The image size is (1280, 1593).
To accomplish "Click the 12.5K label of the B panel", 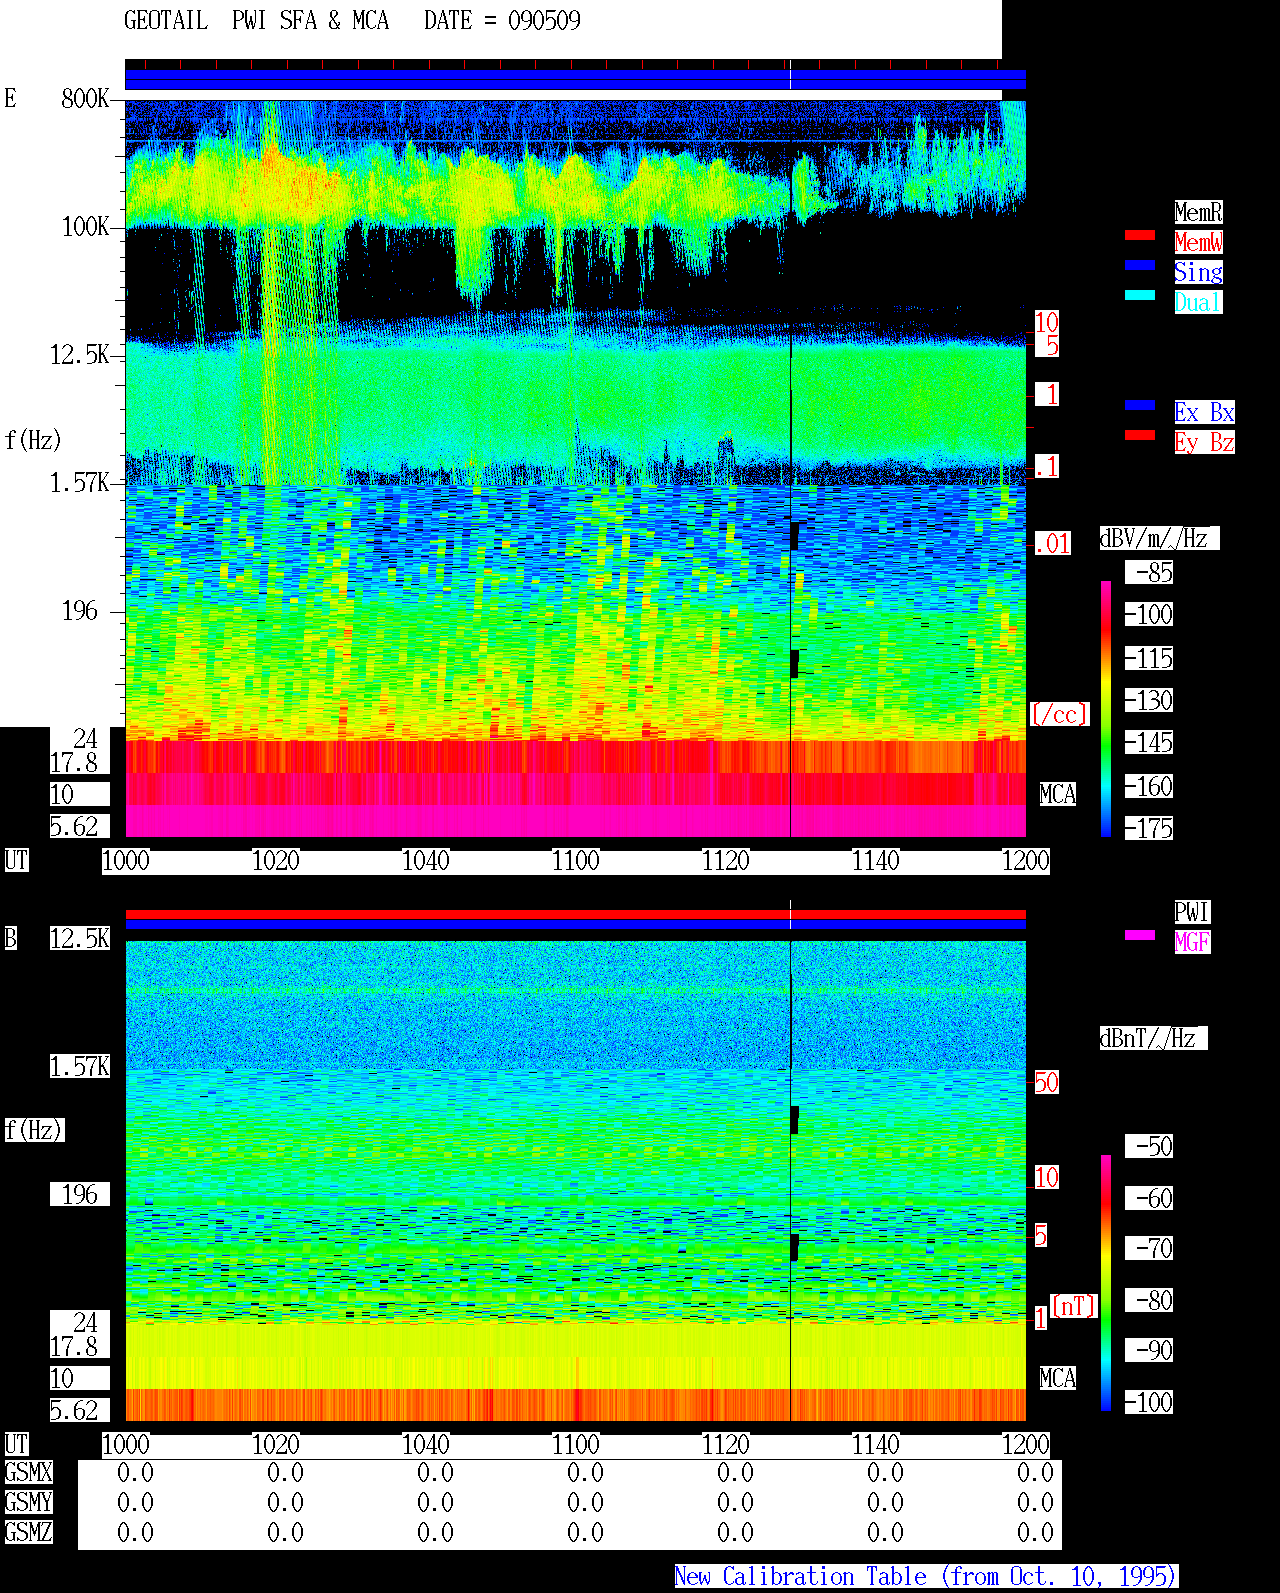I will tap(80, 938).
